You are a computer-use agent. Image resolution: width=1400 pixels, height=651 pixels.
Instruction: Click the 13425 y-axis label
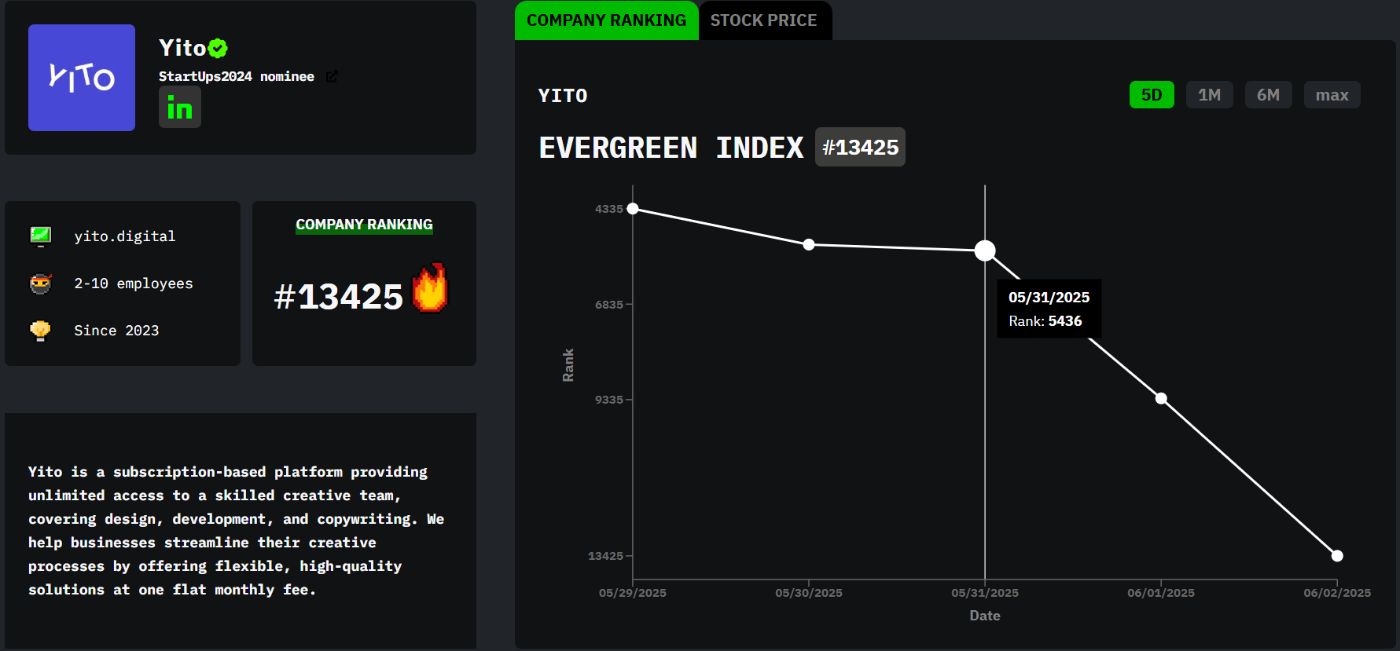pyautogui.click(x=605, y=555)
